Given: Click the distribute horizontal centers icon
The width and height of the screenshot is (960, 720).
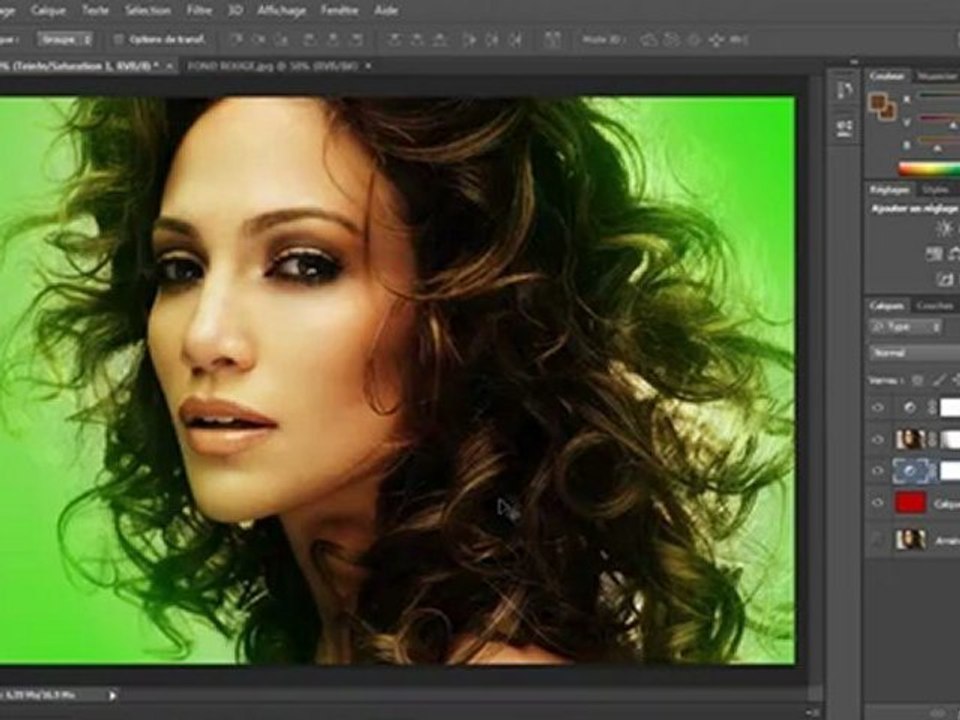Looking at the screenshot, I should coord(492,40).
